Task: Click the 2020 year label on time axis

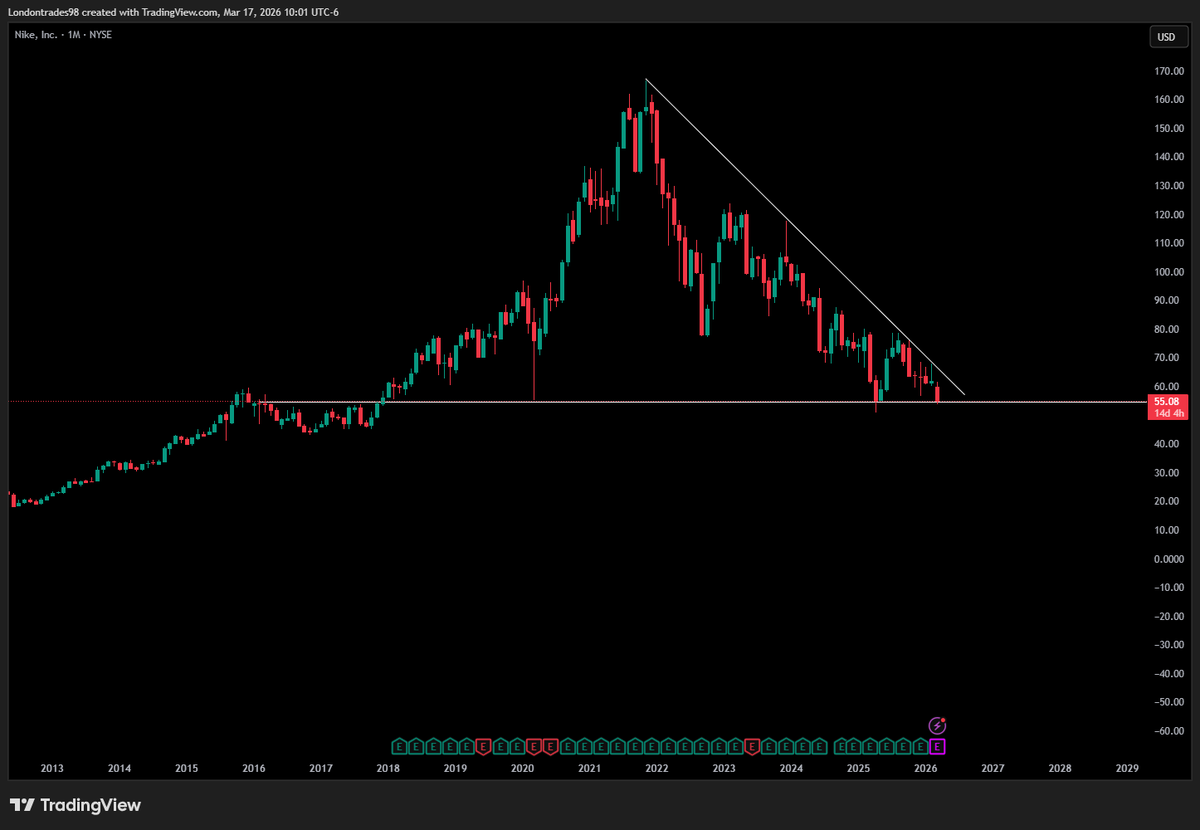Action: 522,769
